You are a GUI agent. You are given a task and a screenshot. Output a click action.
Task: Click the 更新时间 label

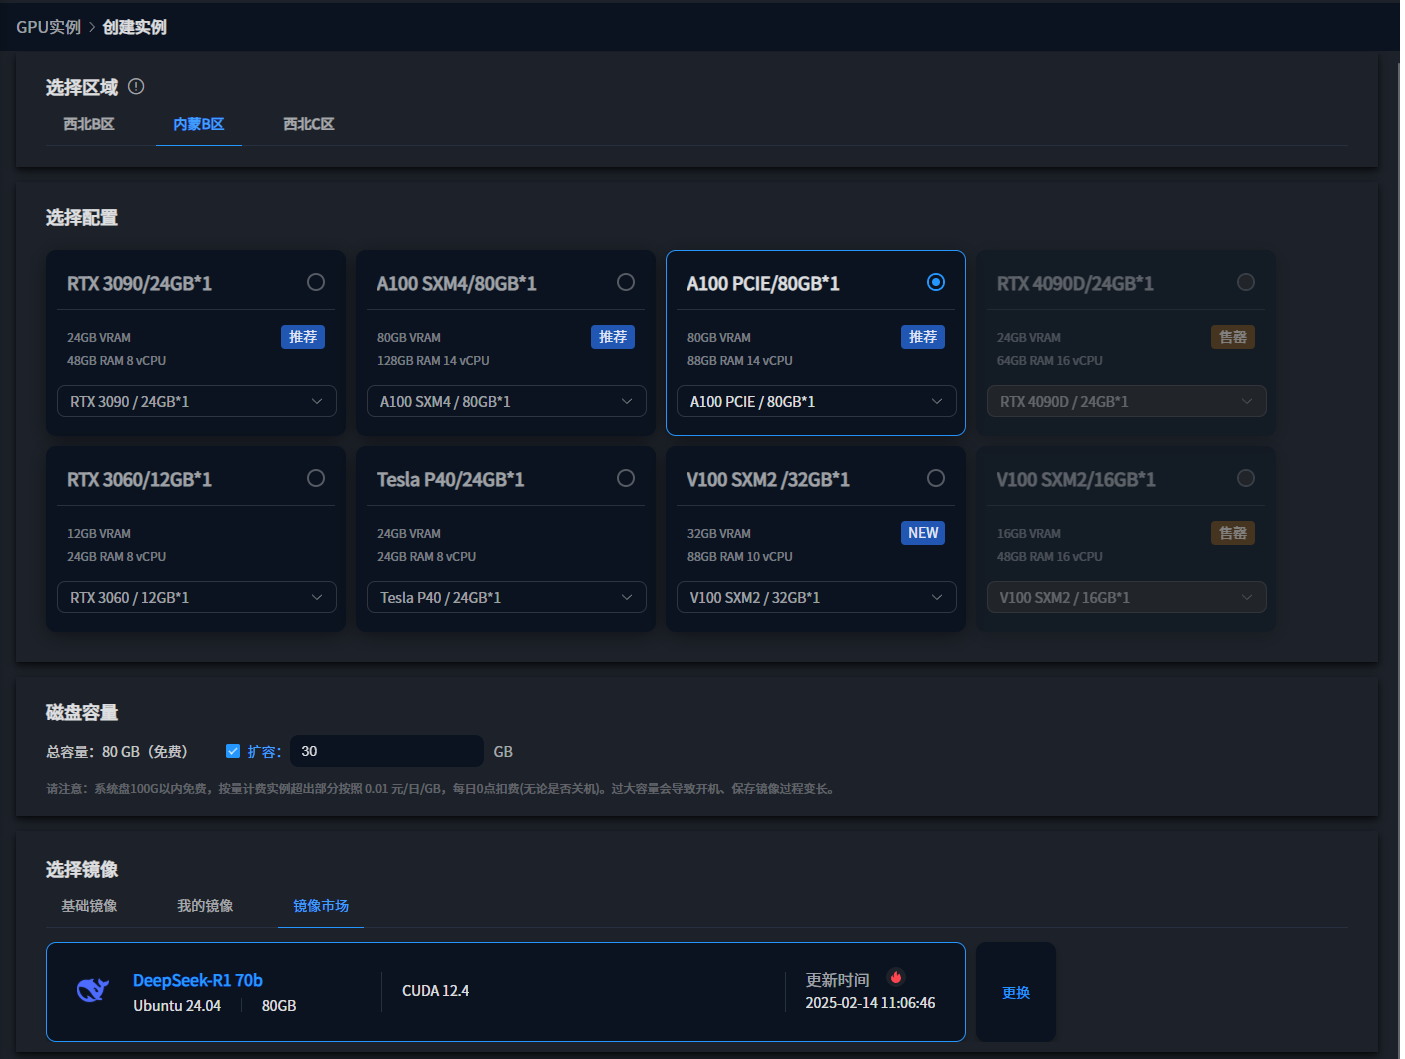click(x=838, y=980)
